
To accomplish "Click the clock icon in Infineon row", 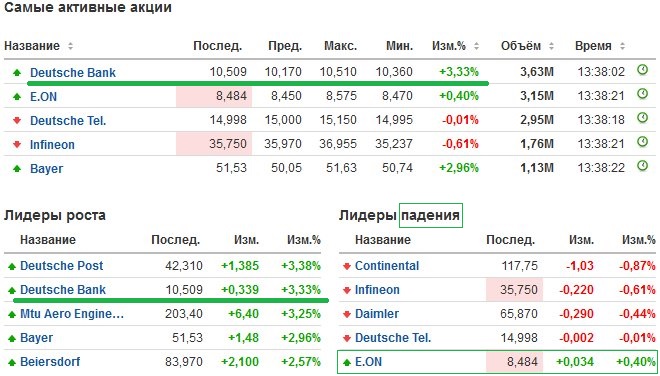I will pyautogui.click(x=642, y=141).
